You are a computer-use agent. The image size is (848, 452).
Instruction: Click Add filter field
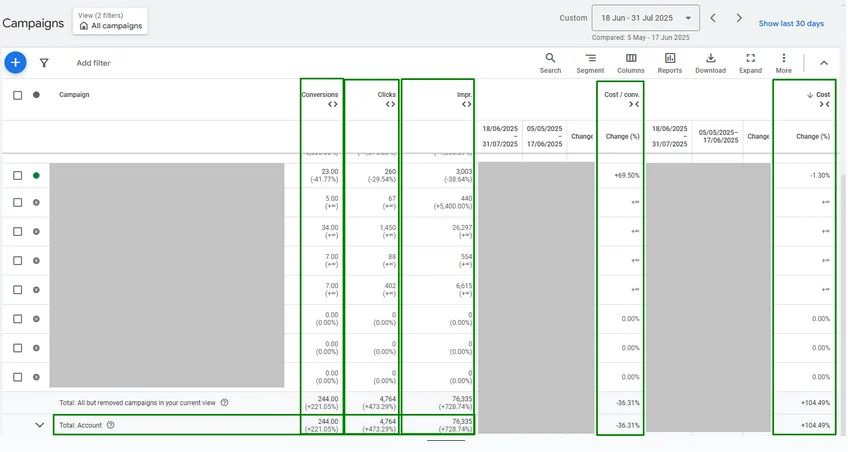[93, 63]
